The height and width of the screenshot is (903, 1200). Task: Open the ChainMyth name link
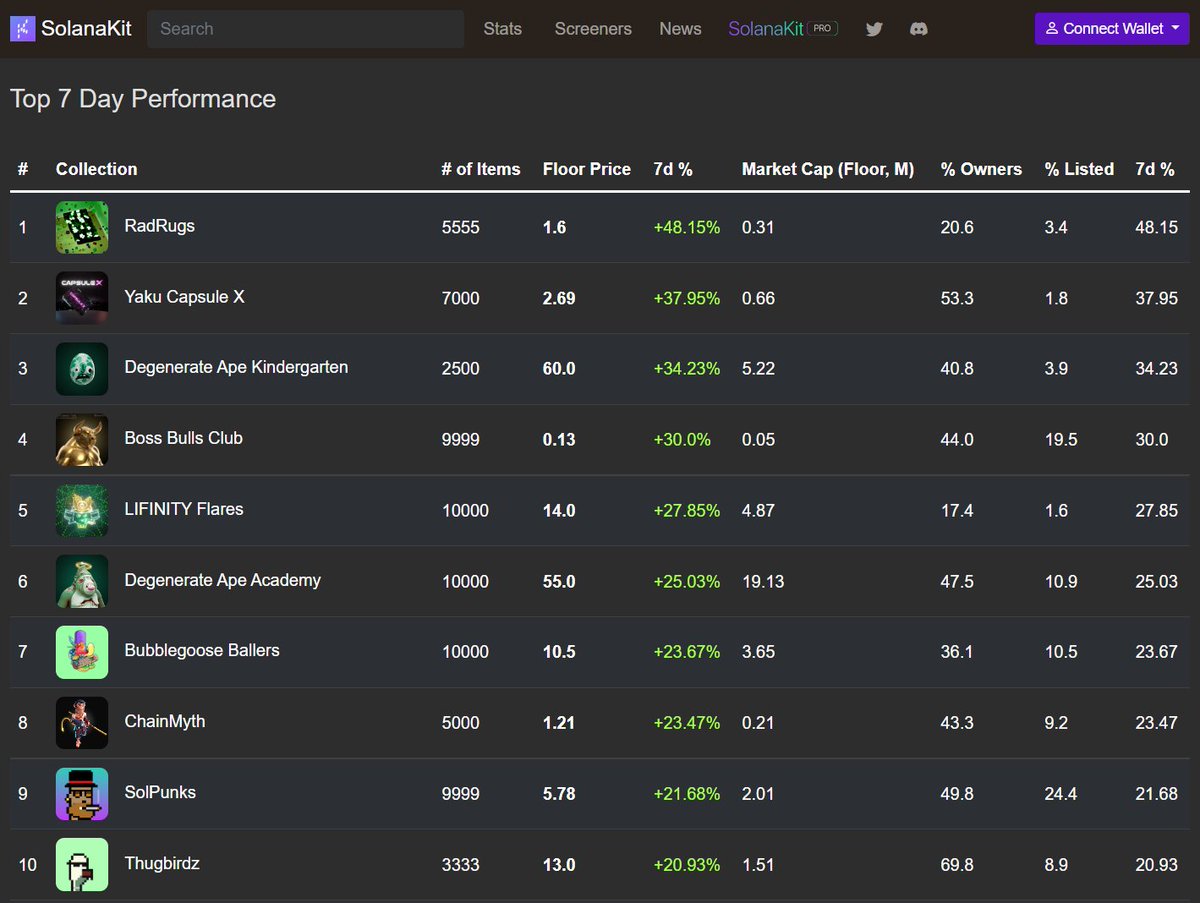pos(165,721)
